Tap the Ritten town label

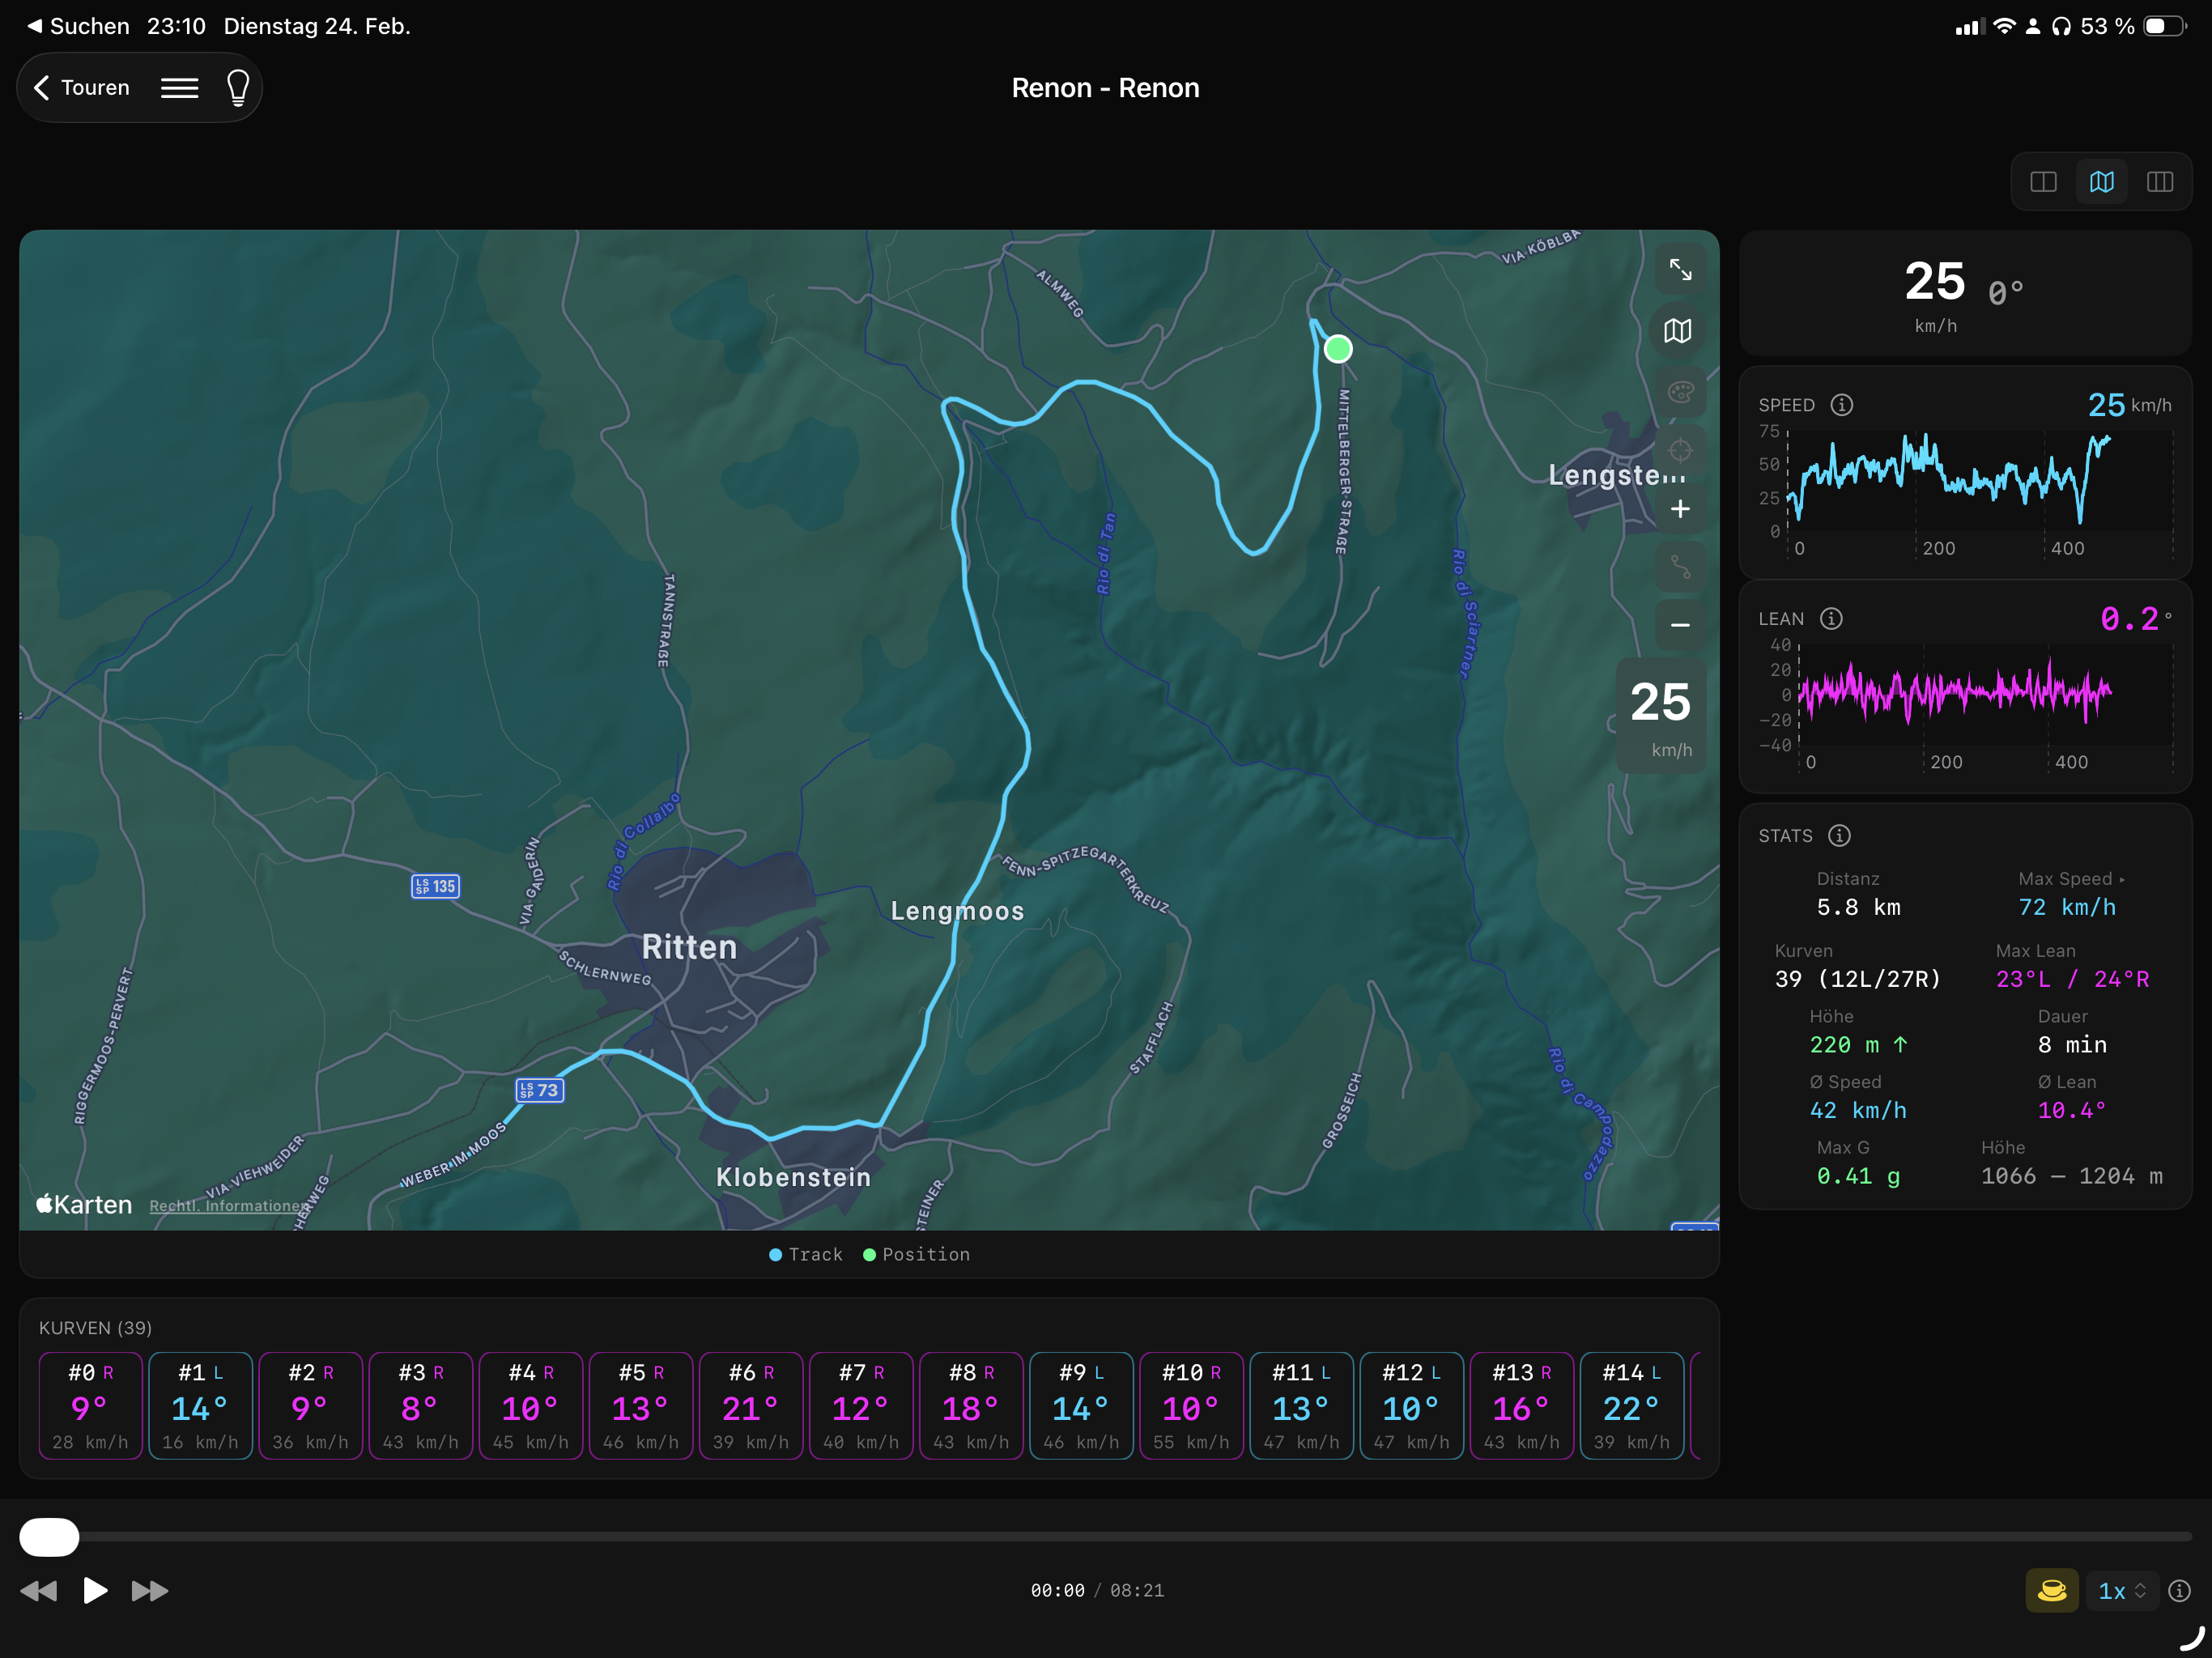pyautogui.click(x=689, y=947)
